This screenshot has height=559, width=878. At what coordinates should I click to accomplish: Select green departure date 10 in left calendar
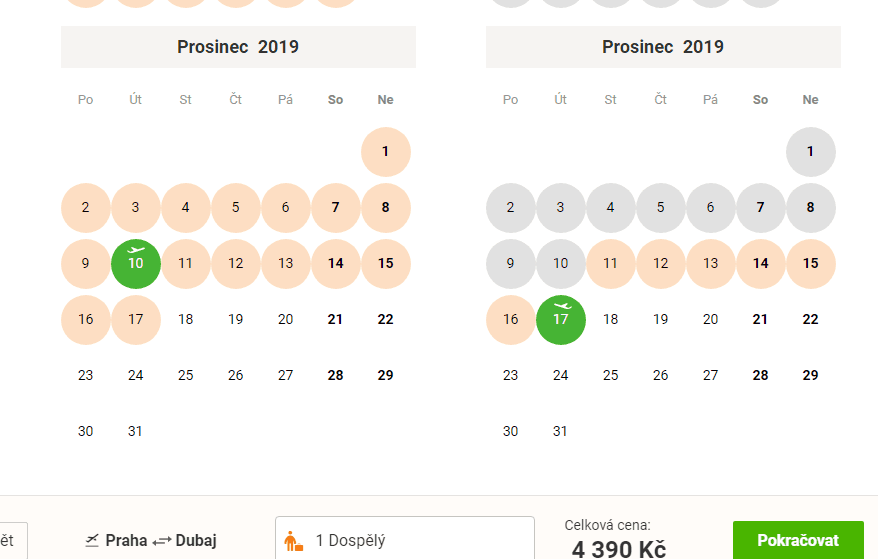[136, 264]
